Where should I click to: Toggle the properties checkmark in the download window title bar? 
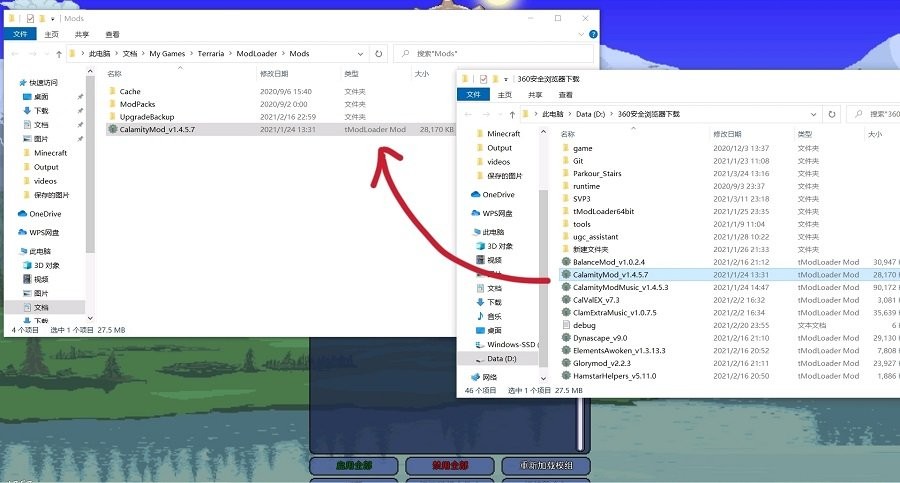coord(483,79)
